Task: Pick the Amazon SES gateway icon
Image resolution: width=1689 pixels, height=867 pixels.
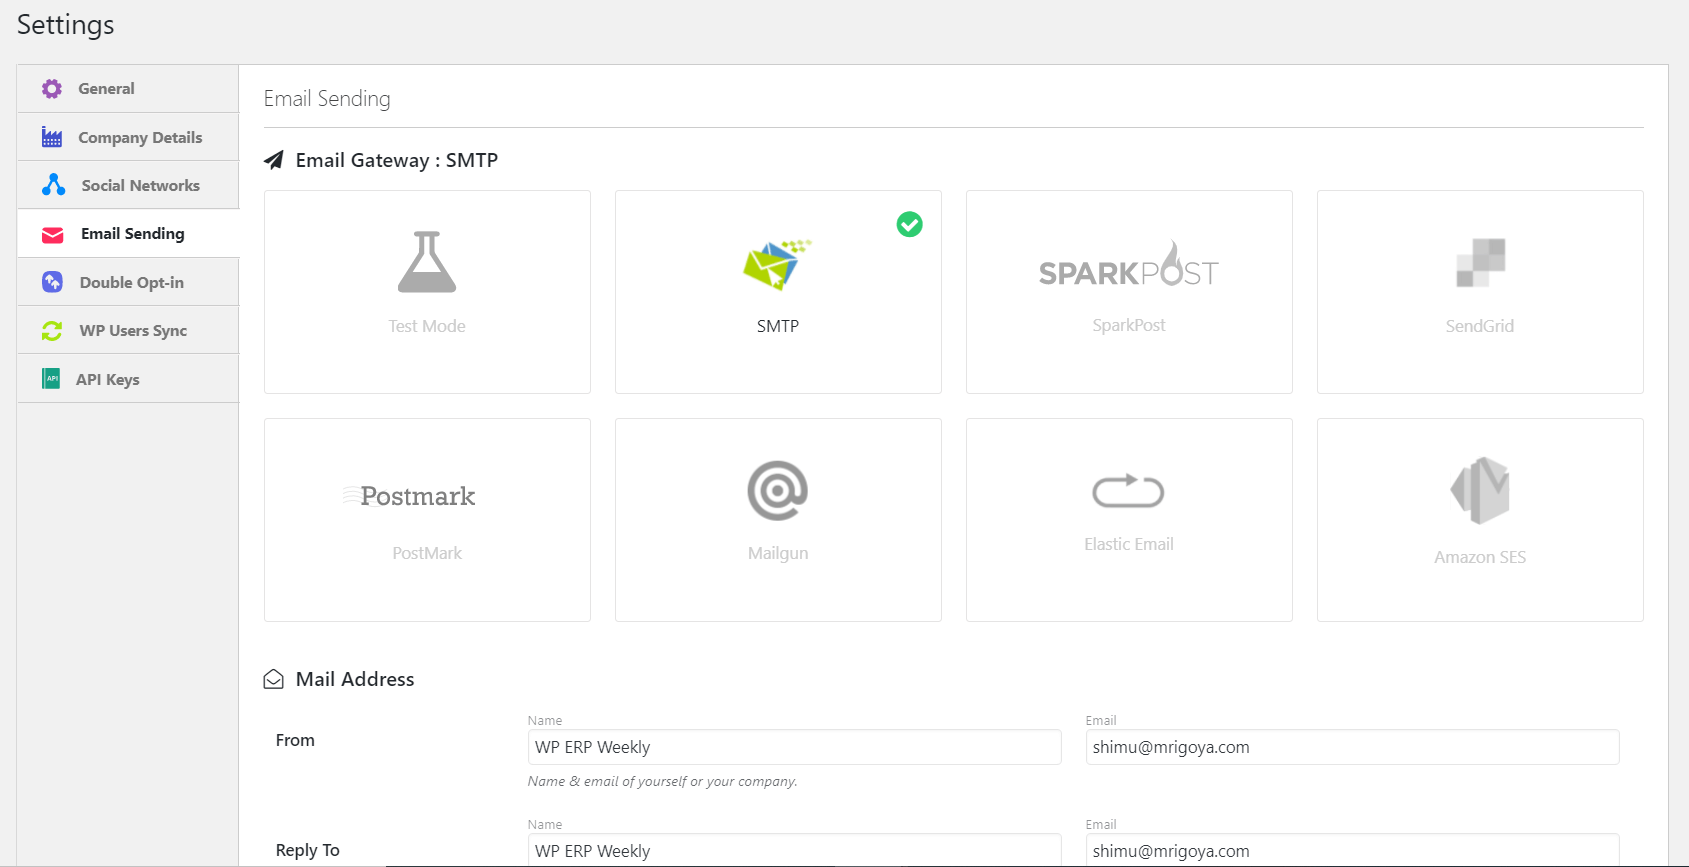Action: pyautogui.click(x=1480, y=490)
